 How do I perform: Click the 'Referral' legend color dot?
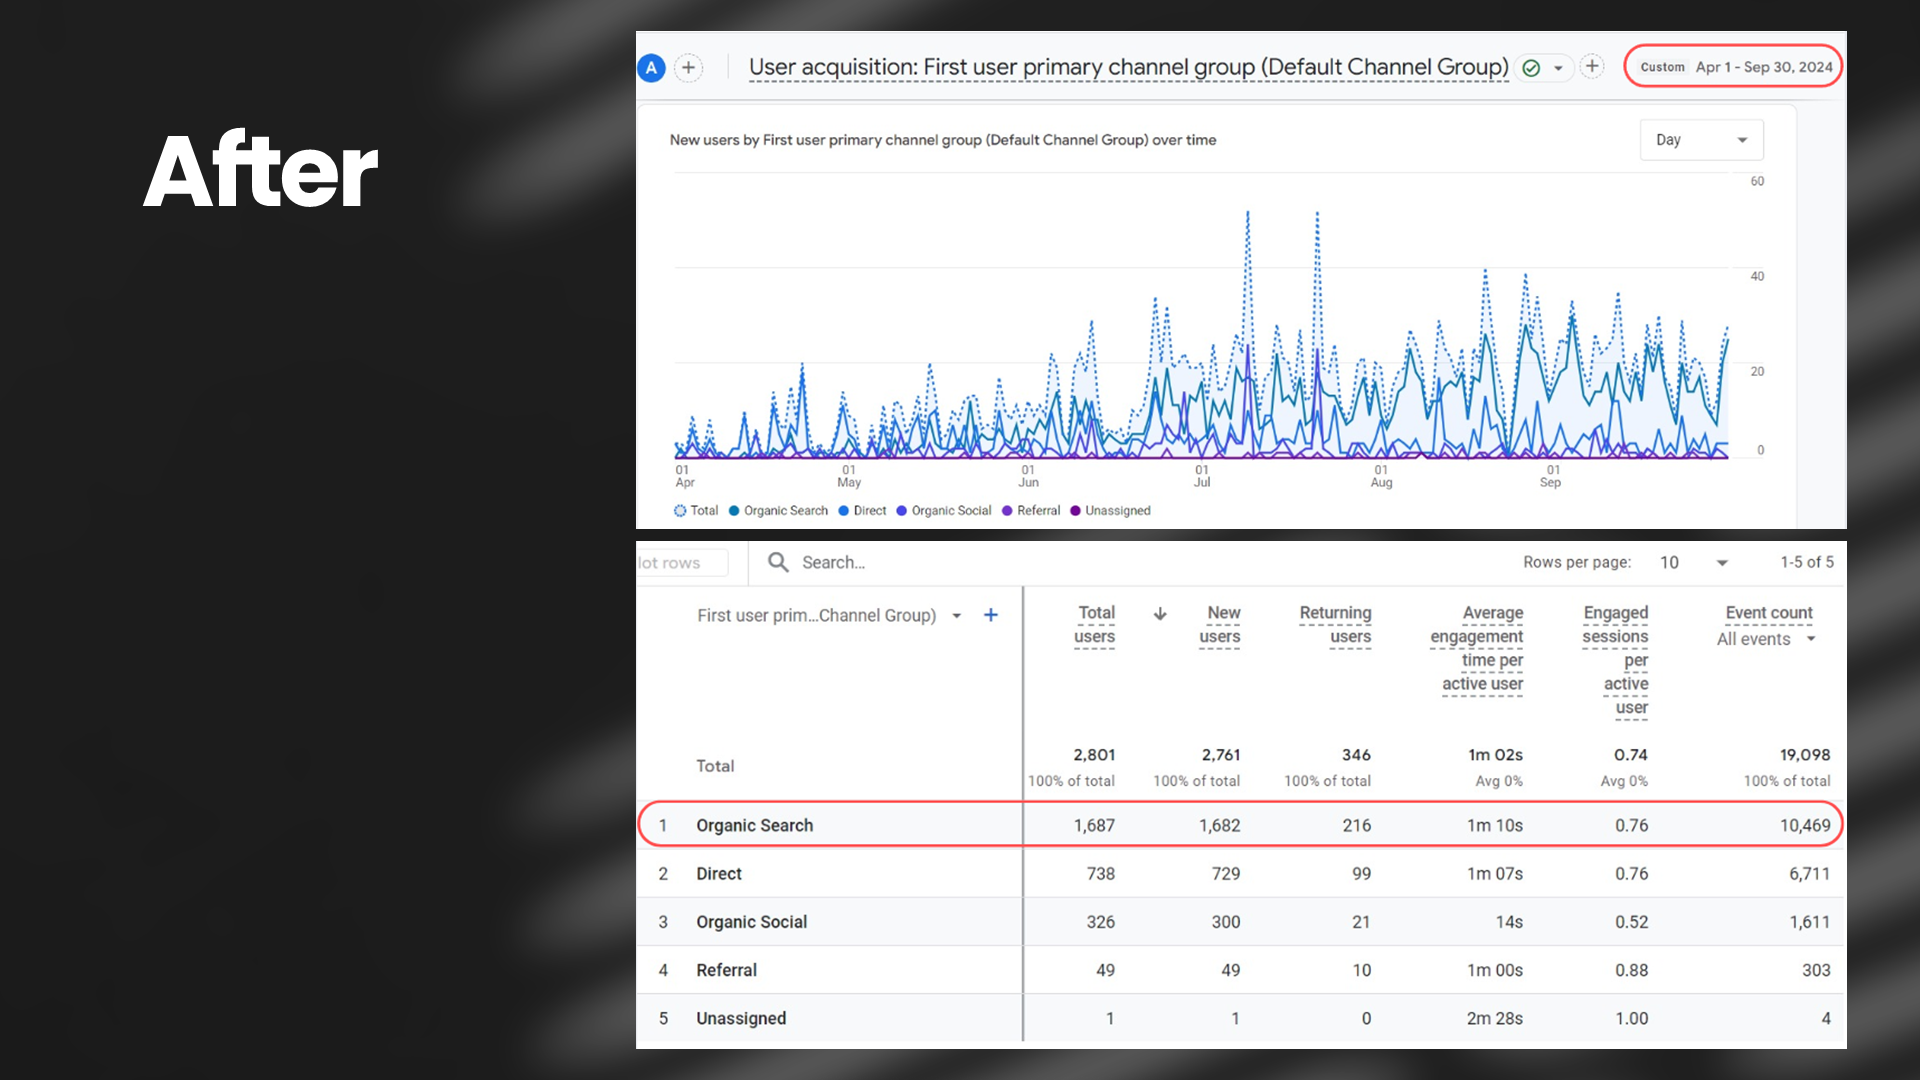(1007, 511)
